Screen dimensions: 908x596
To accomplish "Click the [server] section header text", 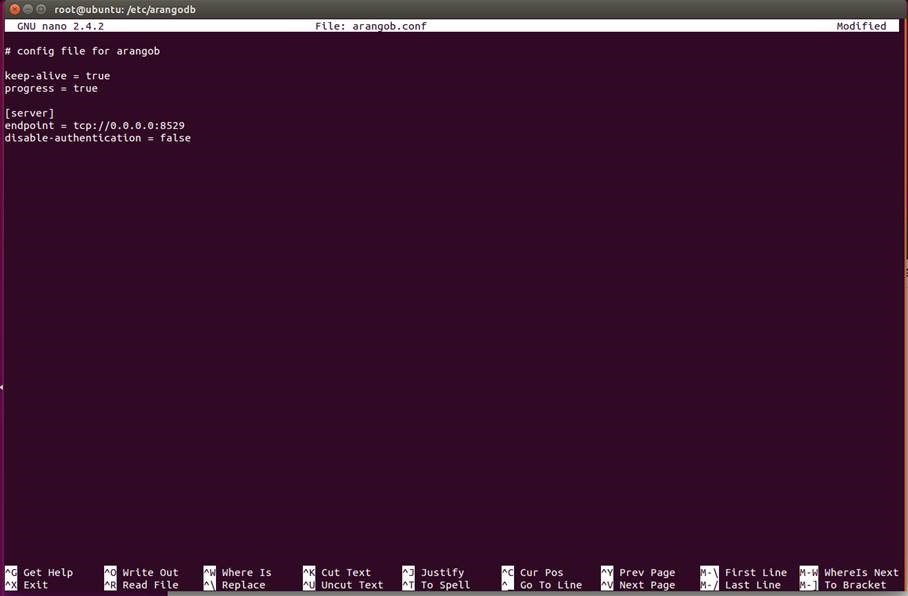I will pos(29,113).
